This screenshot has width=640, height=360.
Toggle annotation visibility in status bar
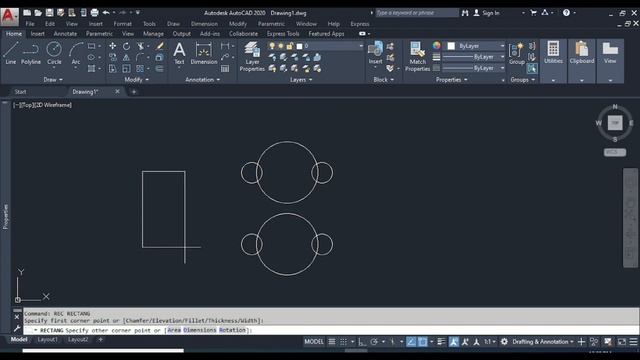point(453,342)
